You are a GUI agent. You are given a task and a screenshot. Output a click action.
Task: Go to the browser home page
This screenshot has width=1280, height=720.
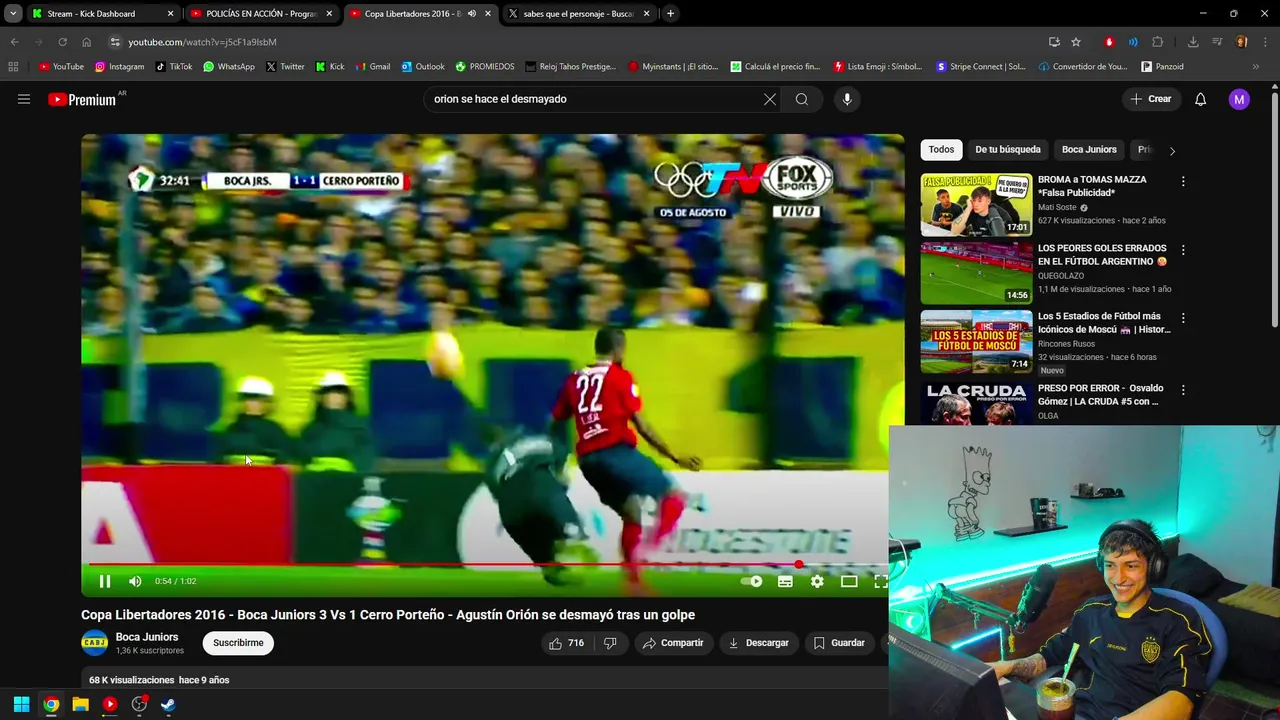coord(86,42)
